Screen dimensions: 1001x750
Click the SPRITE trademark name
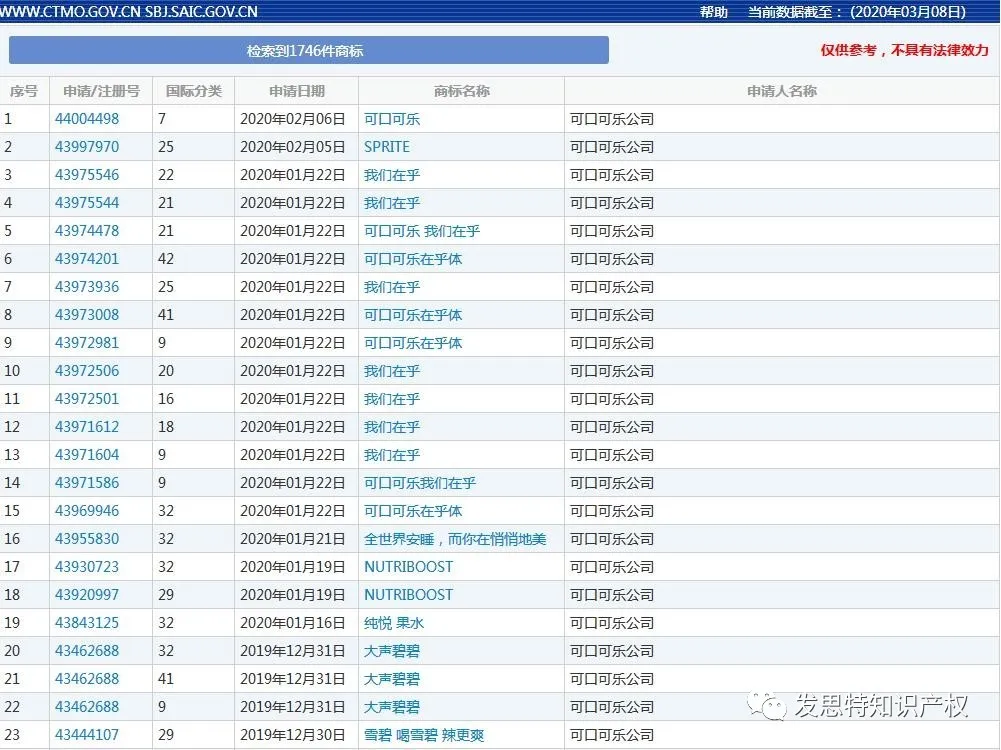(387, 147)
